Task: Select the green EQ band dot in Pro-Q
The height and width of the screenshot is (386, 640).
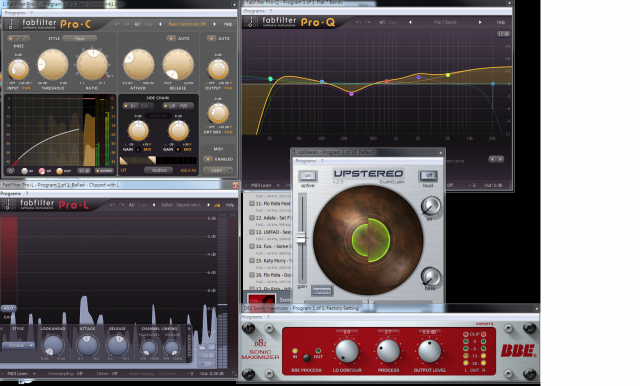Action: click(270, 79)
